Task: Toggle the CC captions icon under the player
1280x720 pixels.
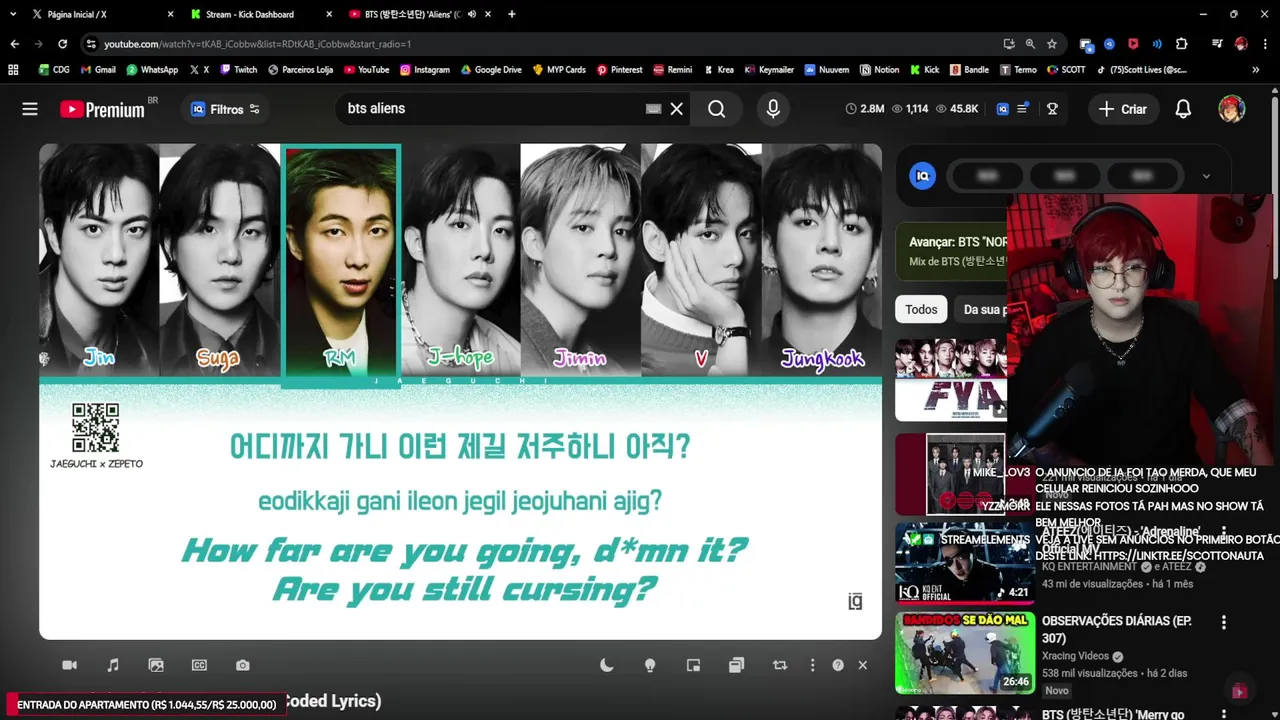Action: 199,665
